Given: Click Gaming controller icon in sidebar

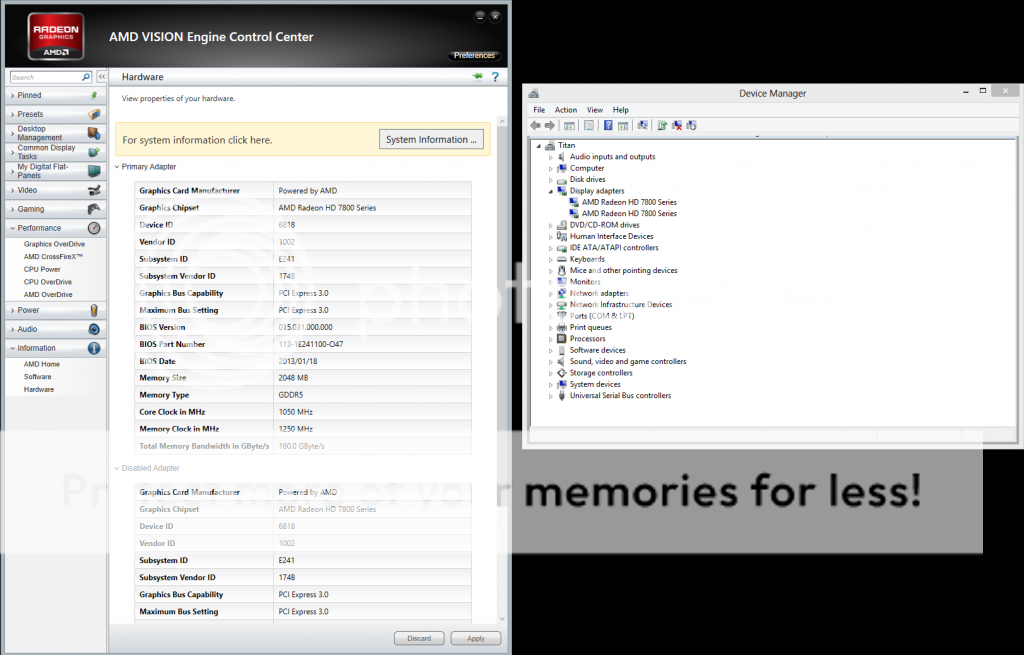Looking at the screenshot, I should tap(95, 209).
